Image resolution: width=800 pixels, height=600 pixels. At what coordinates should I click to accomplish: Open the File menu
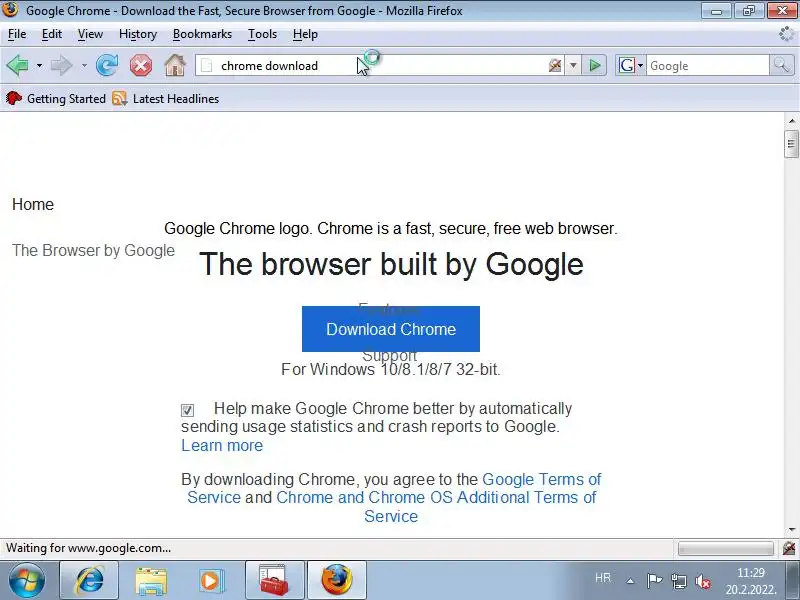(17, 34)
